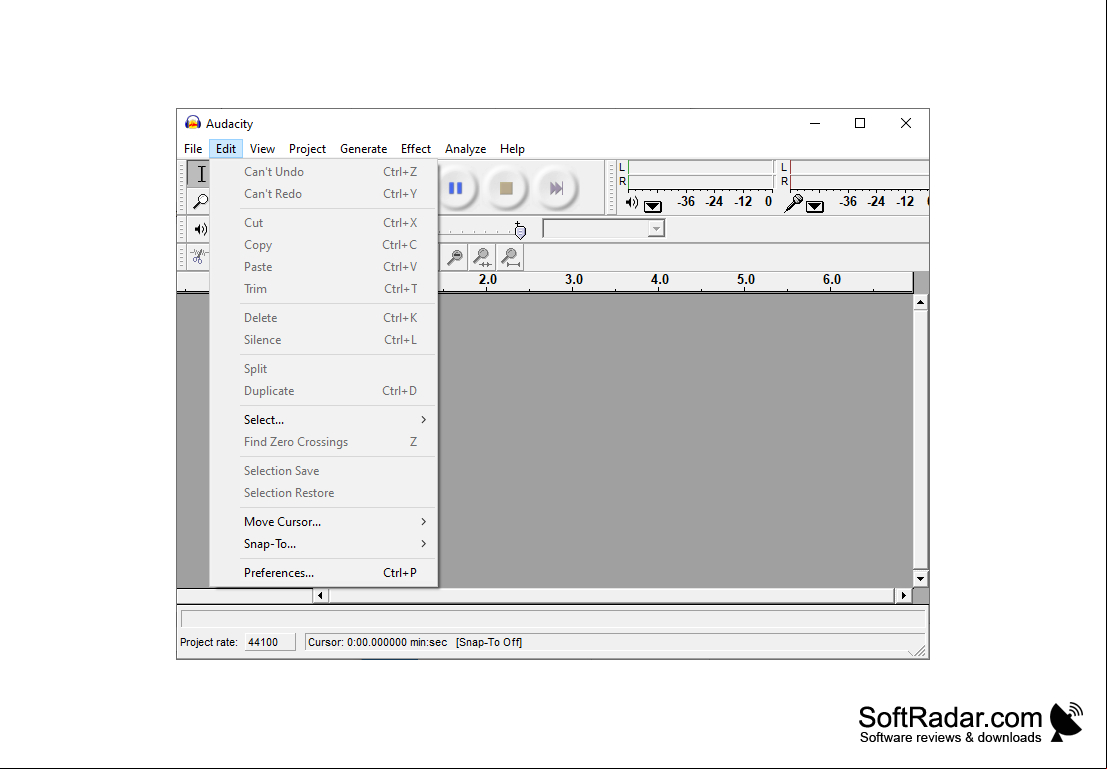Viewport: 1107px width, 769px height.
Task: Open the Help menu
Action: [x=512, y=148]
